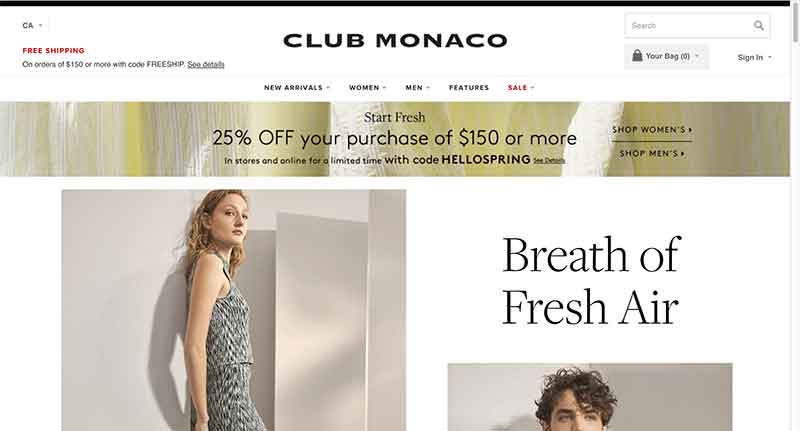Click the Club Monaco logo
800x431 pixels.
point(395,40)
